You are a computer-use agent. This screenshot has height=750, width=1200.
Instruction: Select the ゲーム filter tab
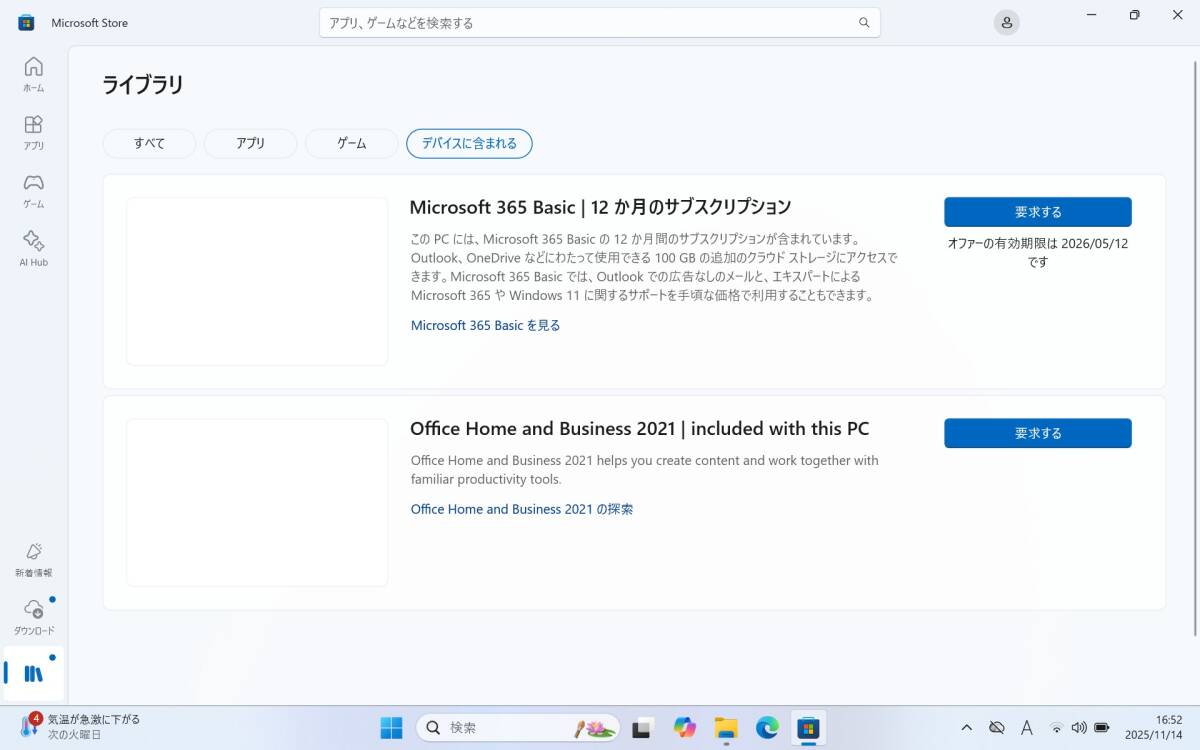click(351, 143)
